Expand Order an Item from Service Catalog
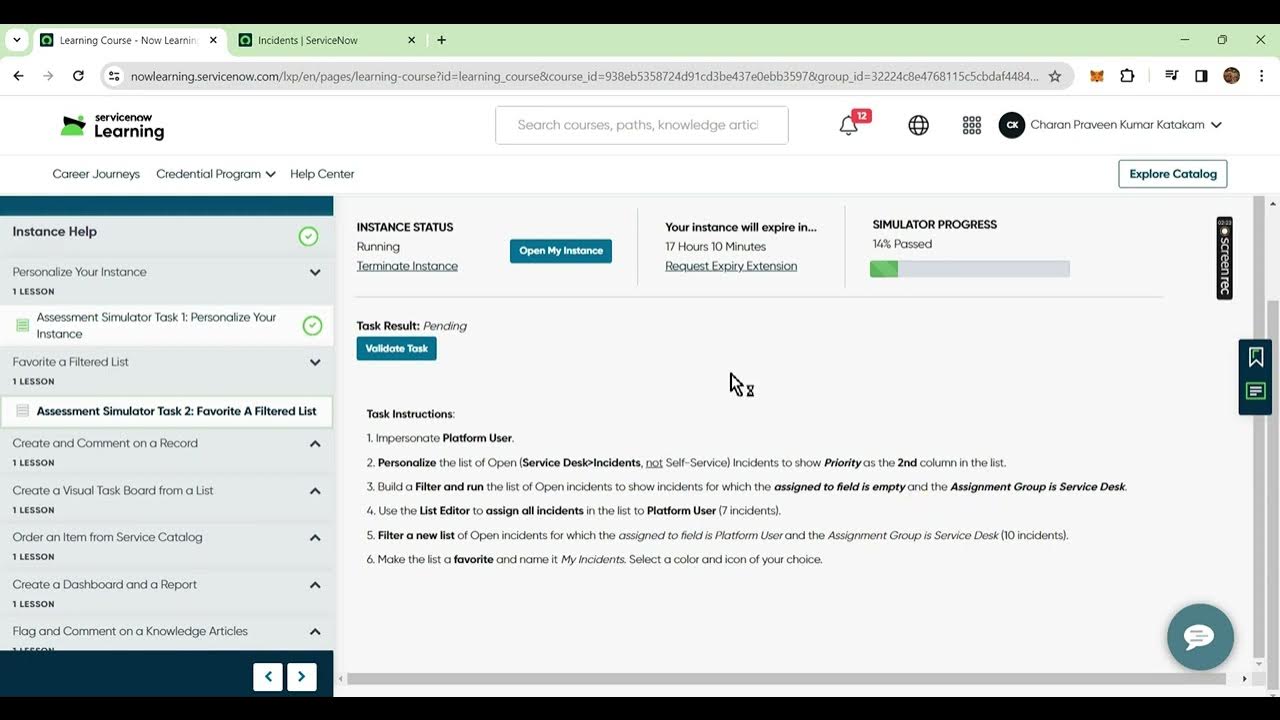The image size is (1280, 720). click(x=315, y=537)
